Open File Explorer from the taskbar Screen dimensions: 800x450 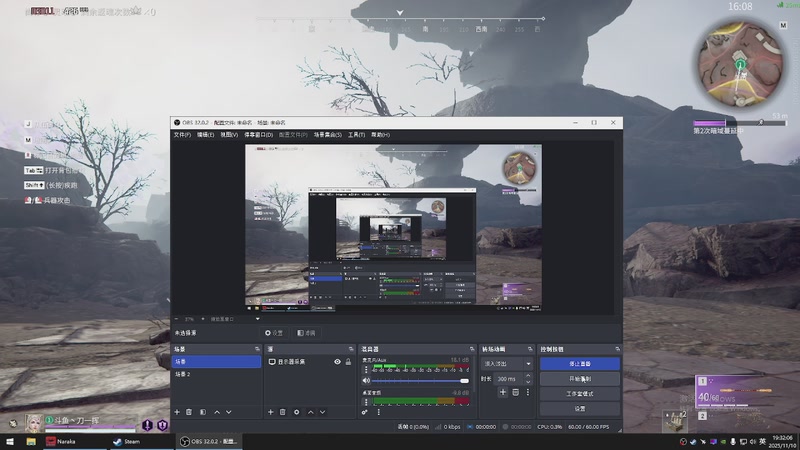tap(31, 441)
